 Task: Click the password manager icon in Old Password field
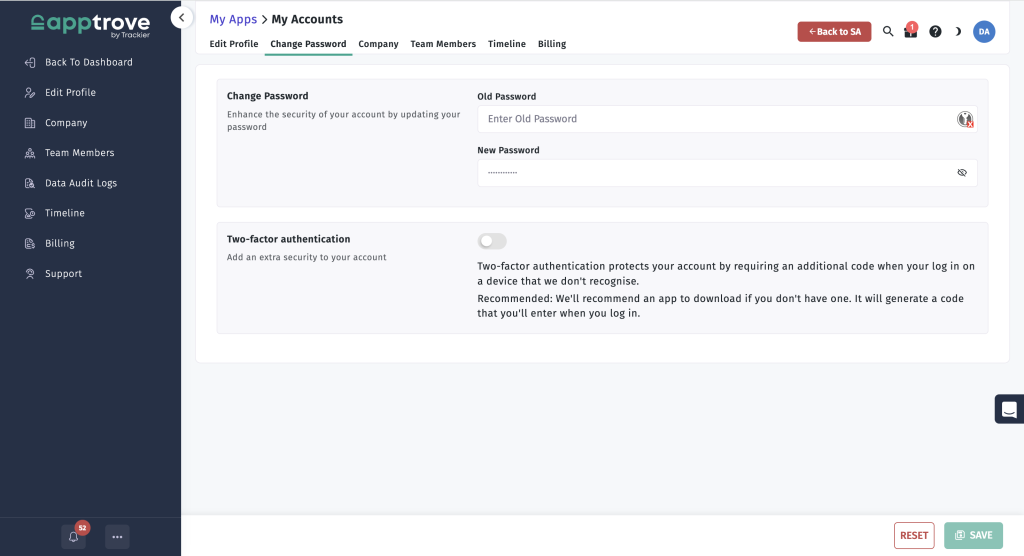click(x=965, y=119)
